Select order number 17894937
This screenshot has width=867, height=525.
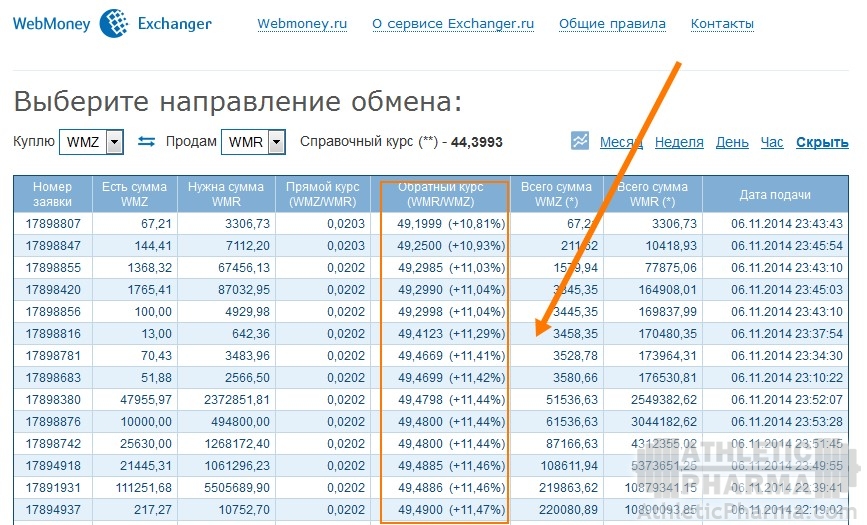coord(53,510)
